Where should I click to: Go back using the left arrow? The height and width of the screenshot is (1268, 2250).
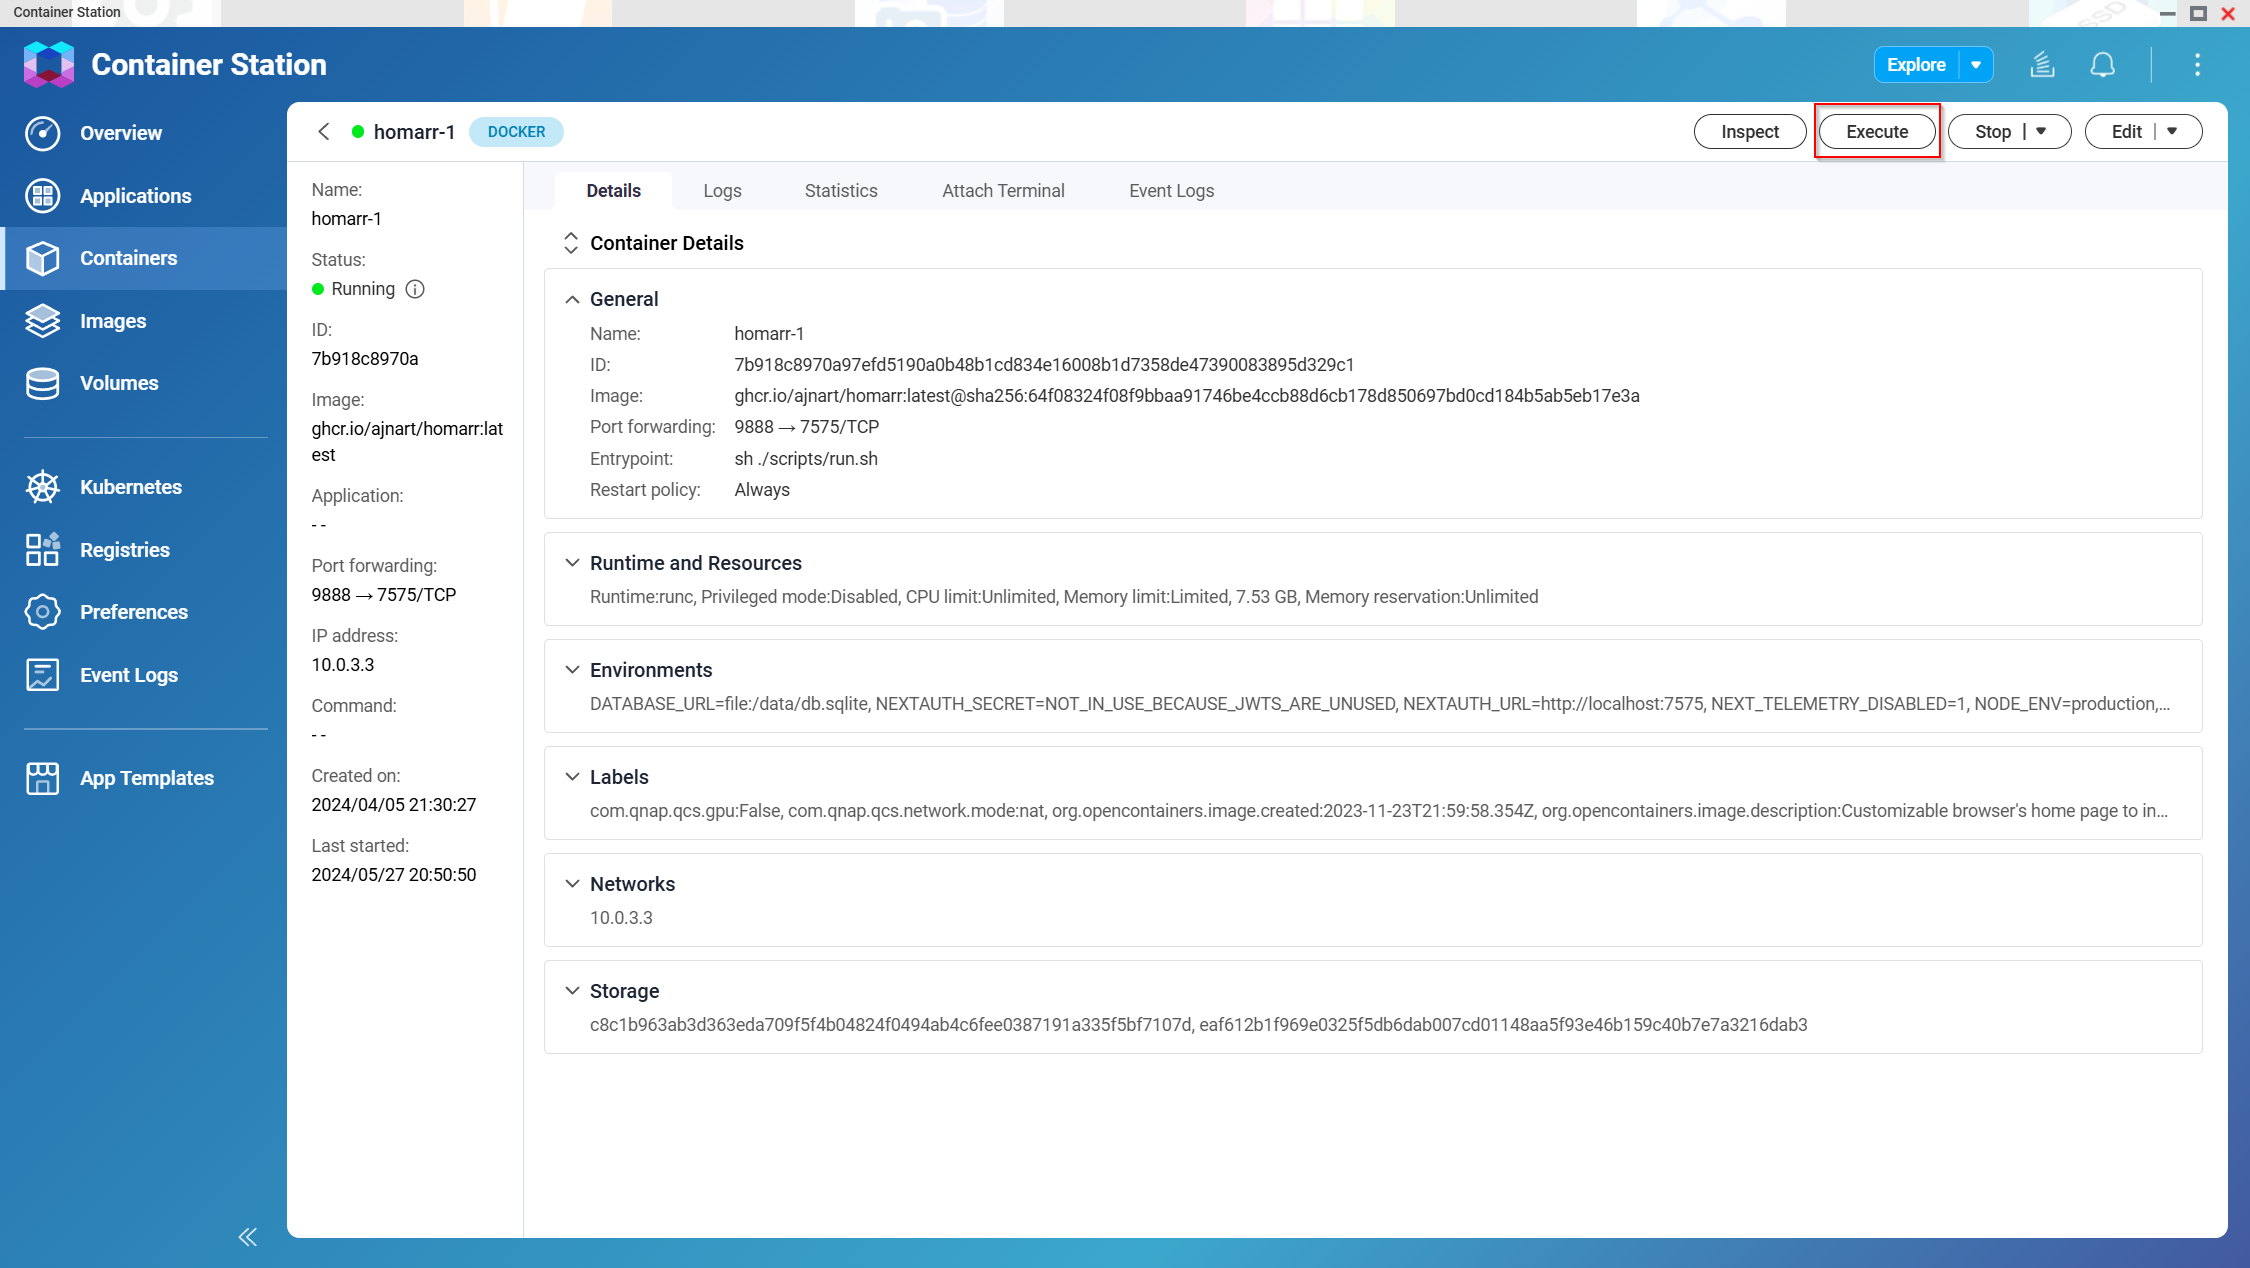pos(324,132)
